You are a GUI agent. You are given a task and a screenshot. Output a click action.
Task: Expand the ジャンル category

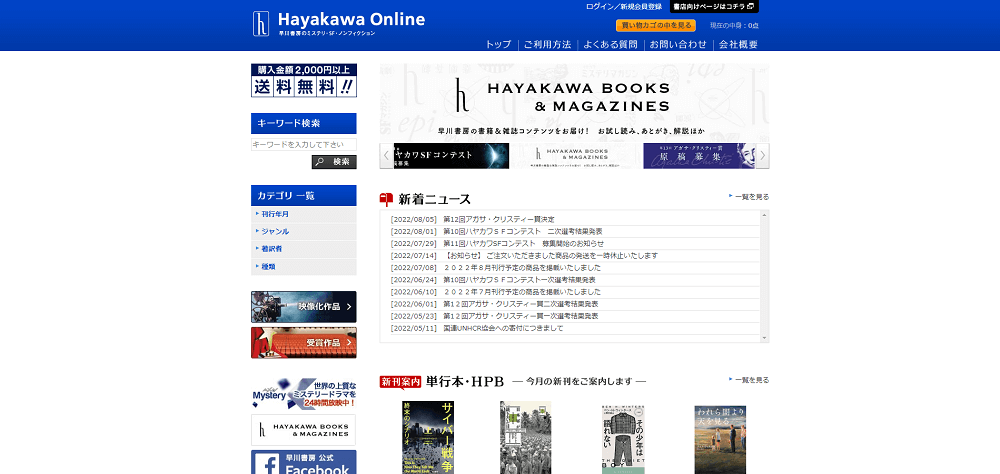pos(275,231)
